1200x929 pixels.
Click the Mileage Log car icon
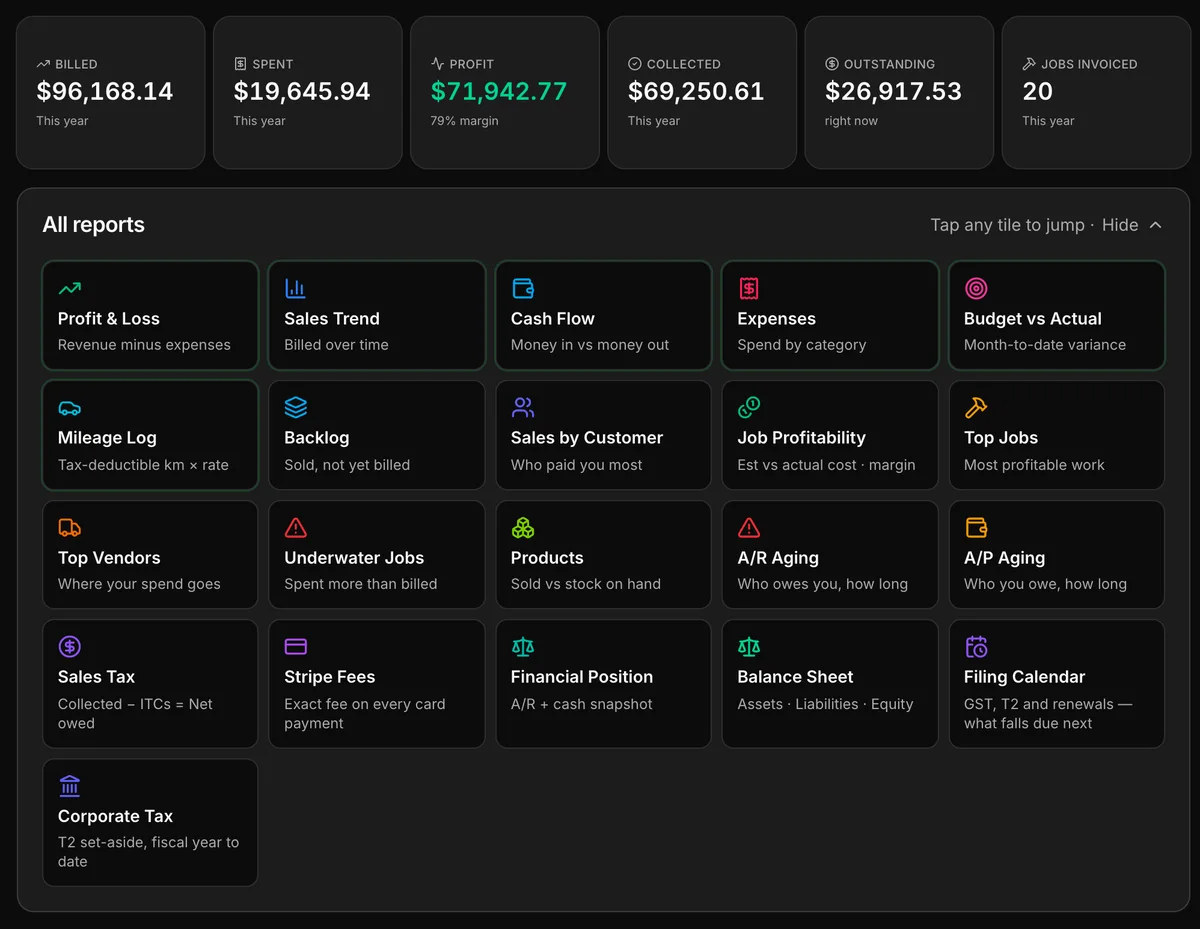click(x=70, y=408)
